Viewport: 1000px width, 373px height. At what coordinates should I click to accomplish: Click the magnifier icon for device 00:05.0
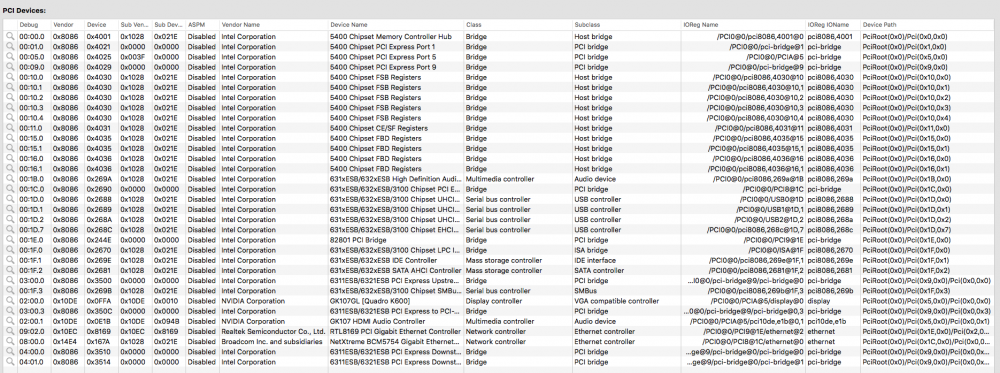coord(10,57)
